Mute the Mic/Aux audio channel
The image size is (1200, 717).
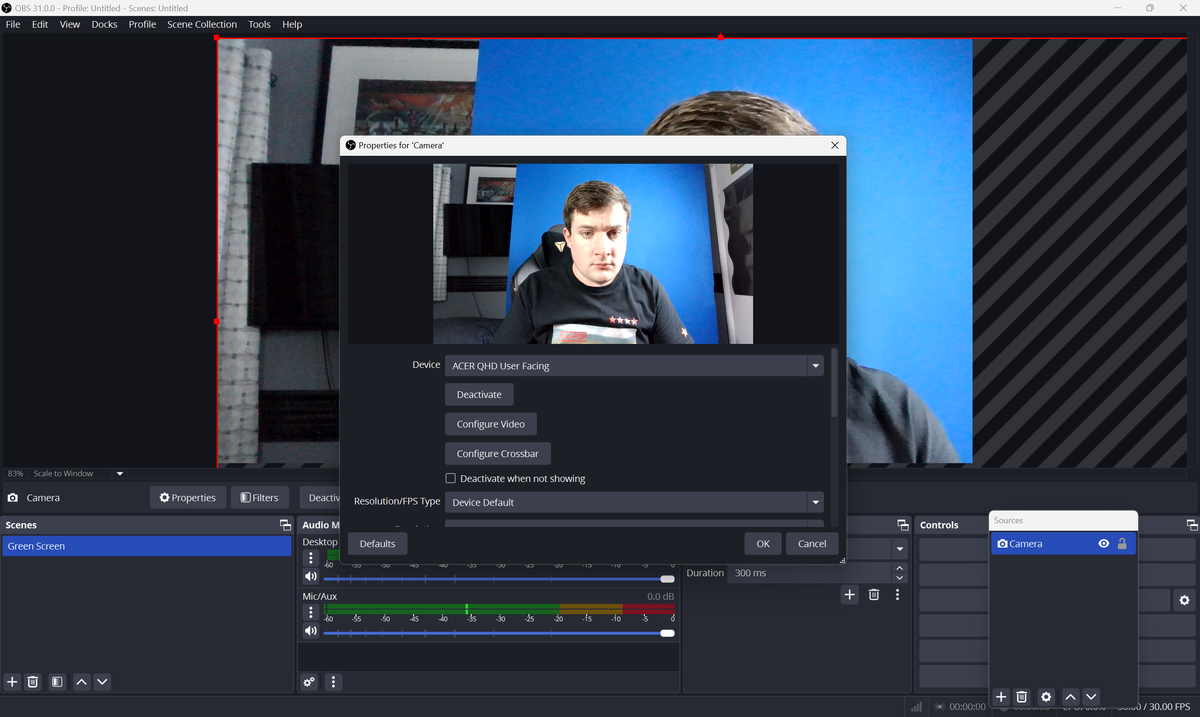click(x=310, y=631)
